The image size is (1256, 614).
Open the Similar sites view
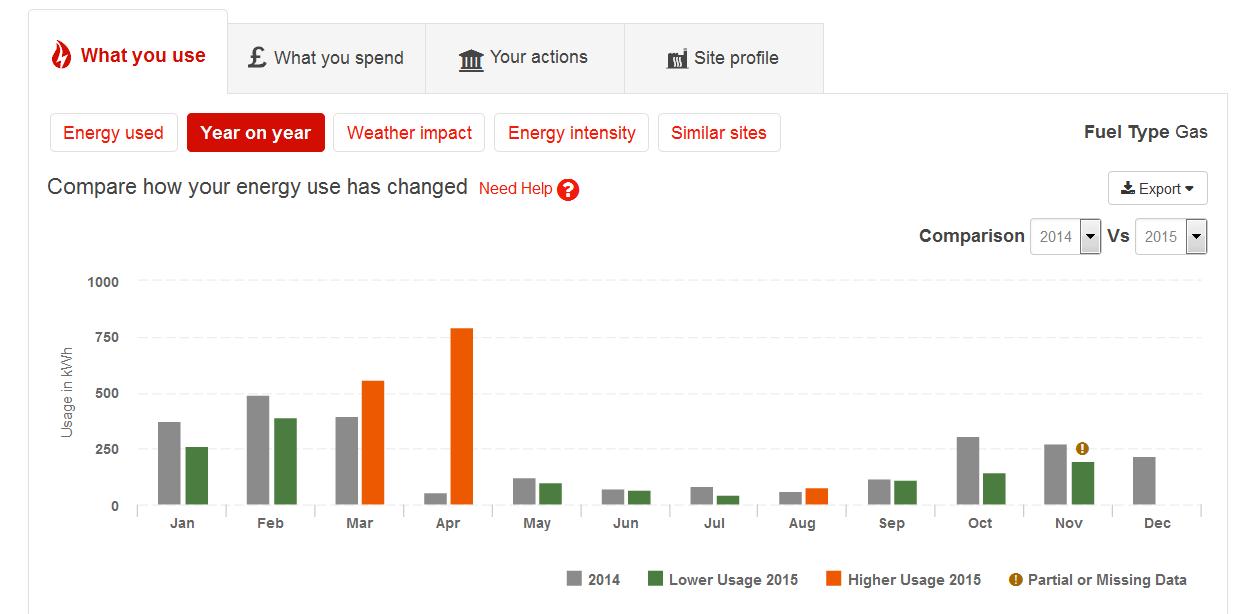pyautogui.click(x=719, y=132)
